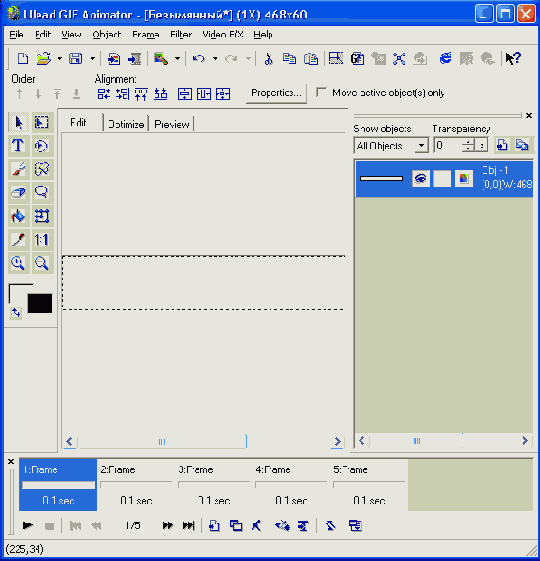Open the Video F/X menu
The height and width of the screenshot is (561, 540).
tap(223, 34)
